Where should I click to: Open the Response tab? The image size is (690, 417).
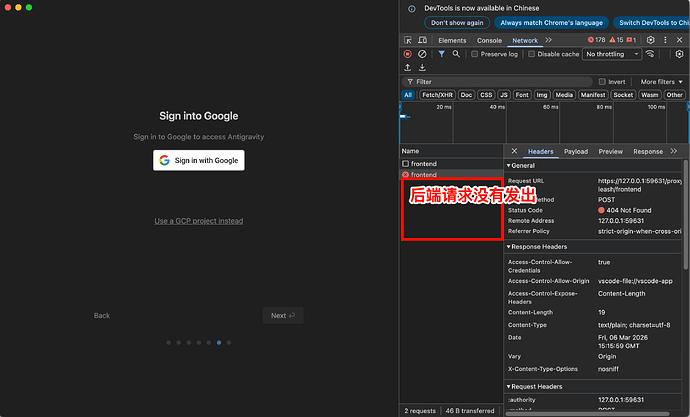pos(648,151)
